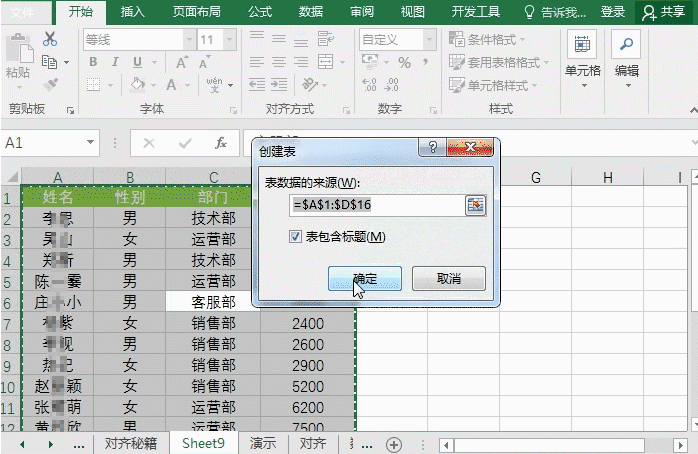The width and height of the screenshot is (698, 454).
Task: Click the Copy icon in clipboard group
Action: [x=49, y=62]
